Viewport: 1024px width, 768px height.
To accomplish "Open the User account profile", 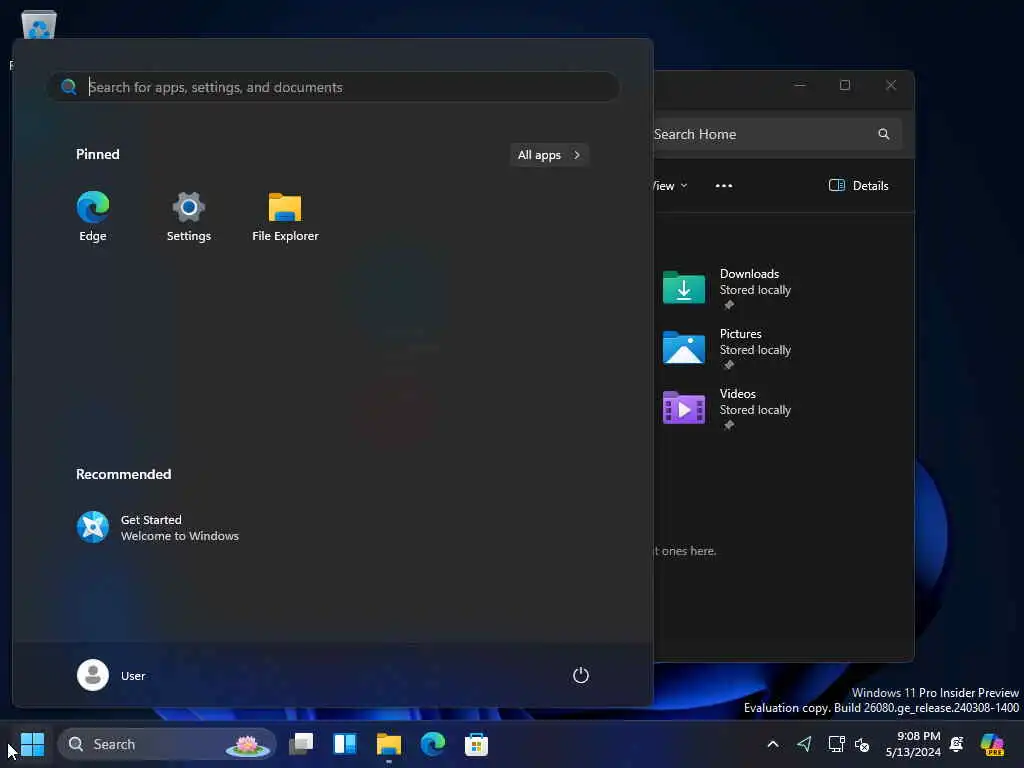I will point(112,675).
